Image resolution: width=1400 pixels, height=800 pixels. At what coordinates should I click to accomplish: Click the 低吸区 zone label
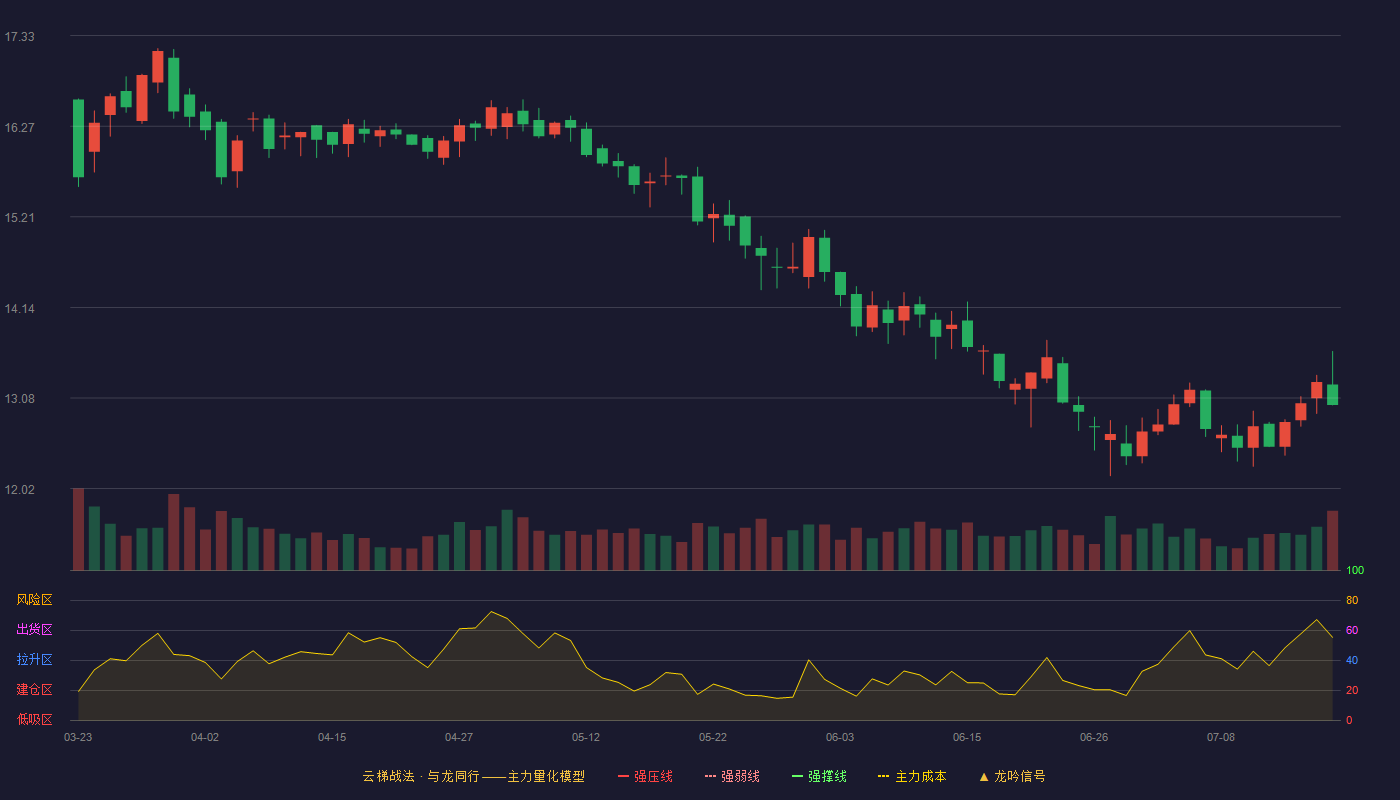[x=34, y=719]
